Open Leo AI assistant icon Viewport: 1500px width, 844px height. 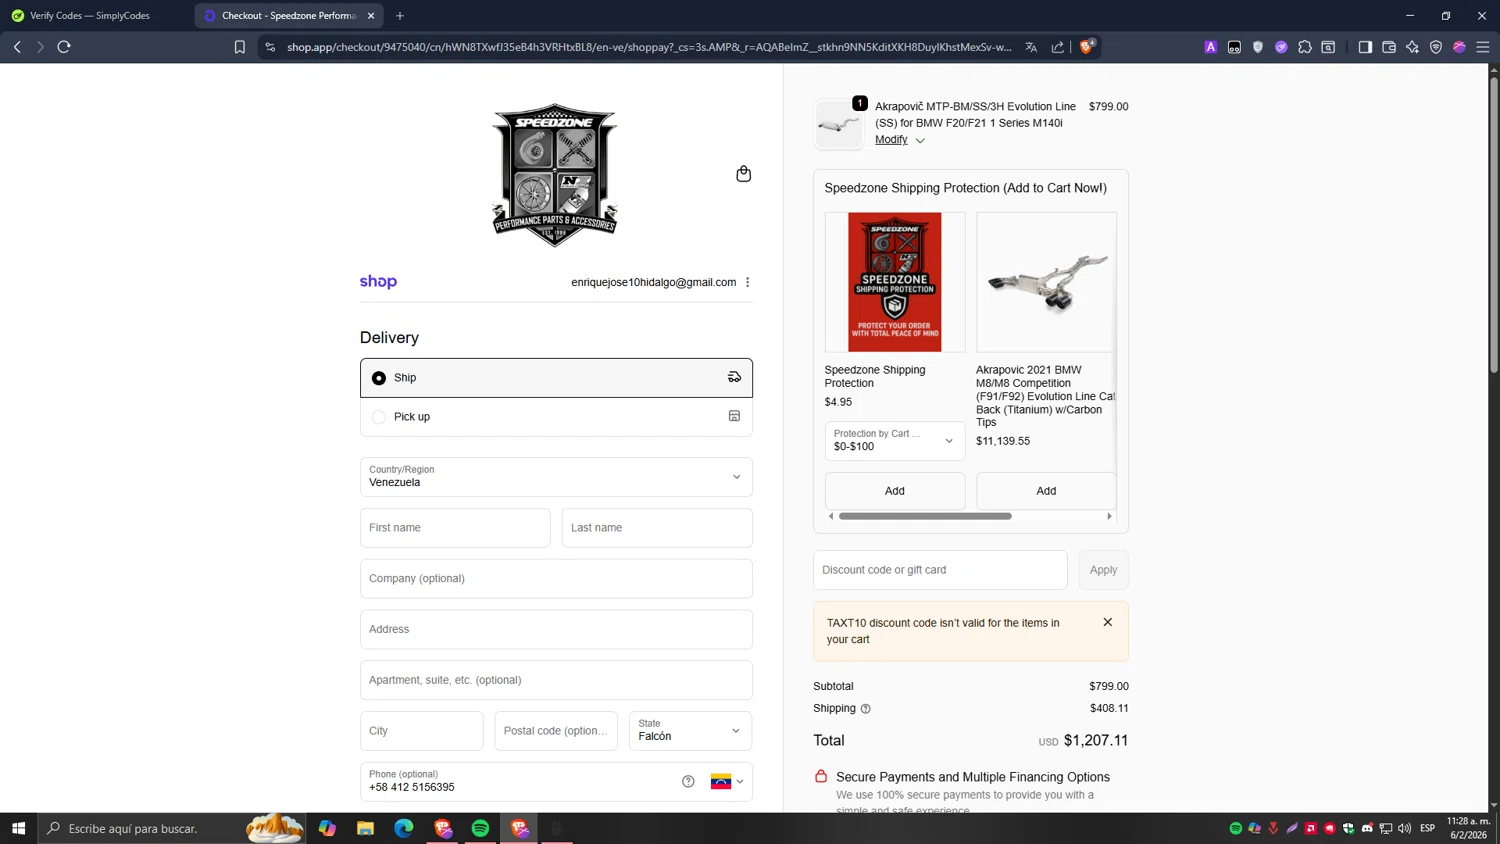pyautogui.click(x=1412, y=47)
